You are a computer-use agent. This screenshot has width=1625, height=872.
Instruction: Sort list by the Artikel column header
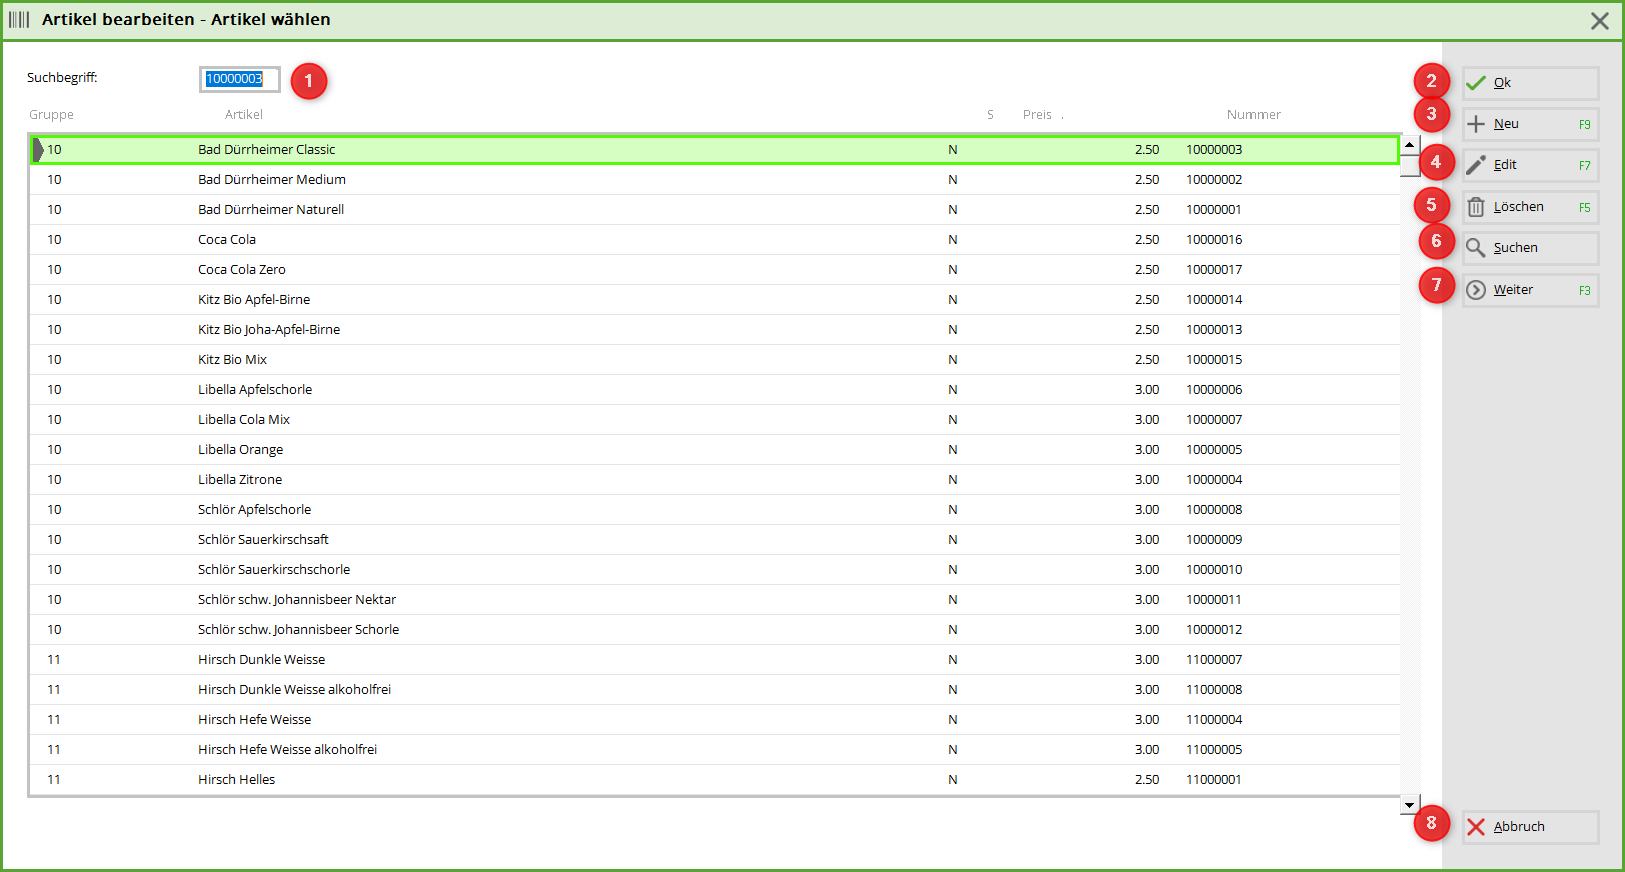243,115
